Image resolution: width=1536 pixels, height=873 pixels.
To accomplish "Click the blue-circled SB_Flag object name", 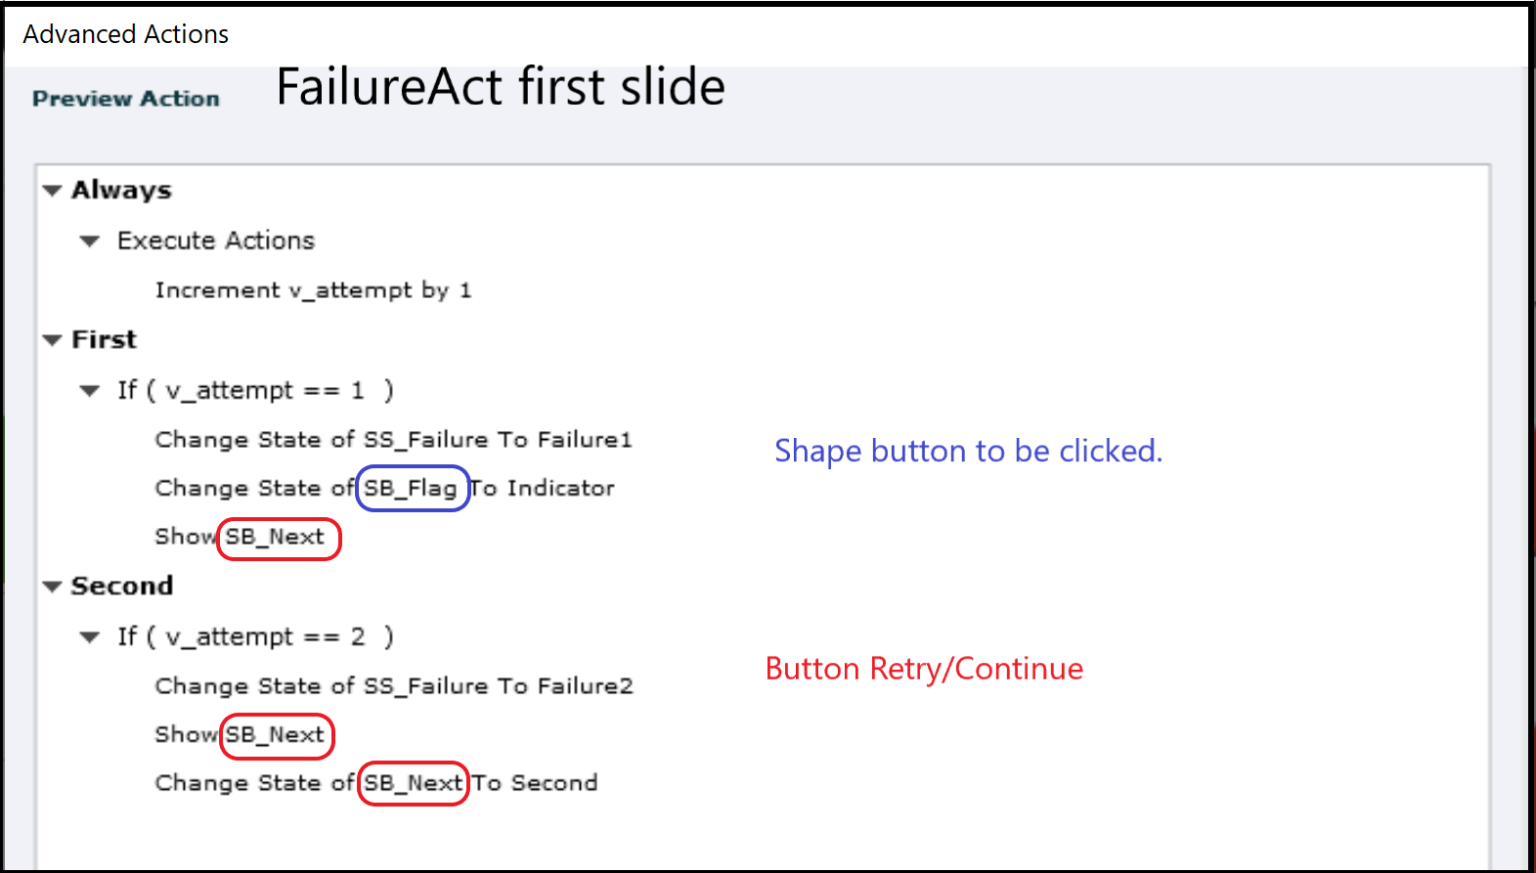I will (412, 488).
